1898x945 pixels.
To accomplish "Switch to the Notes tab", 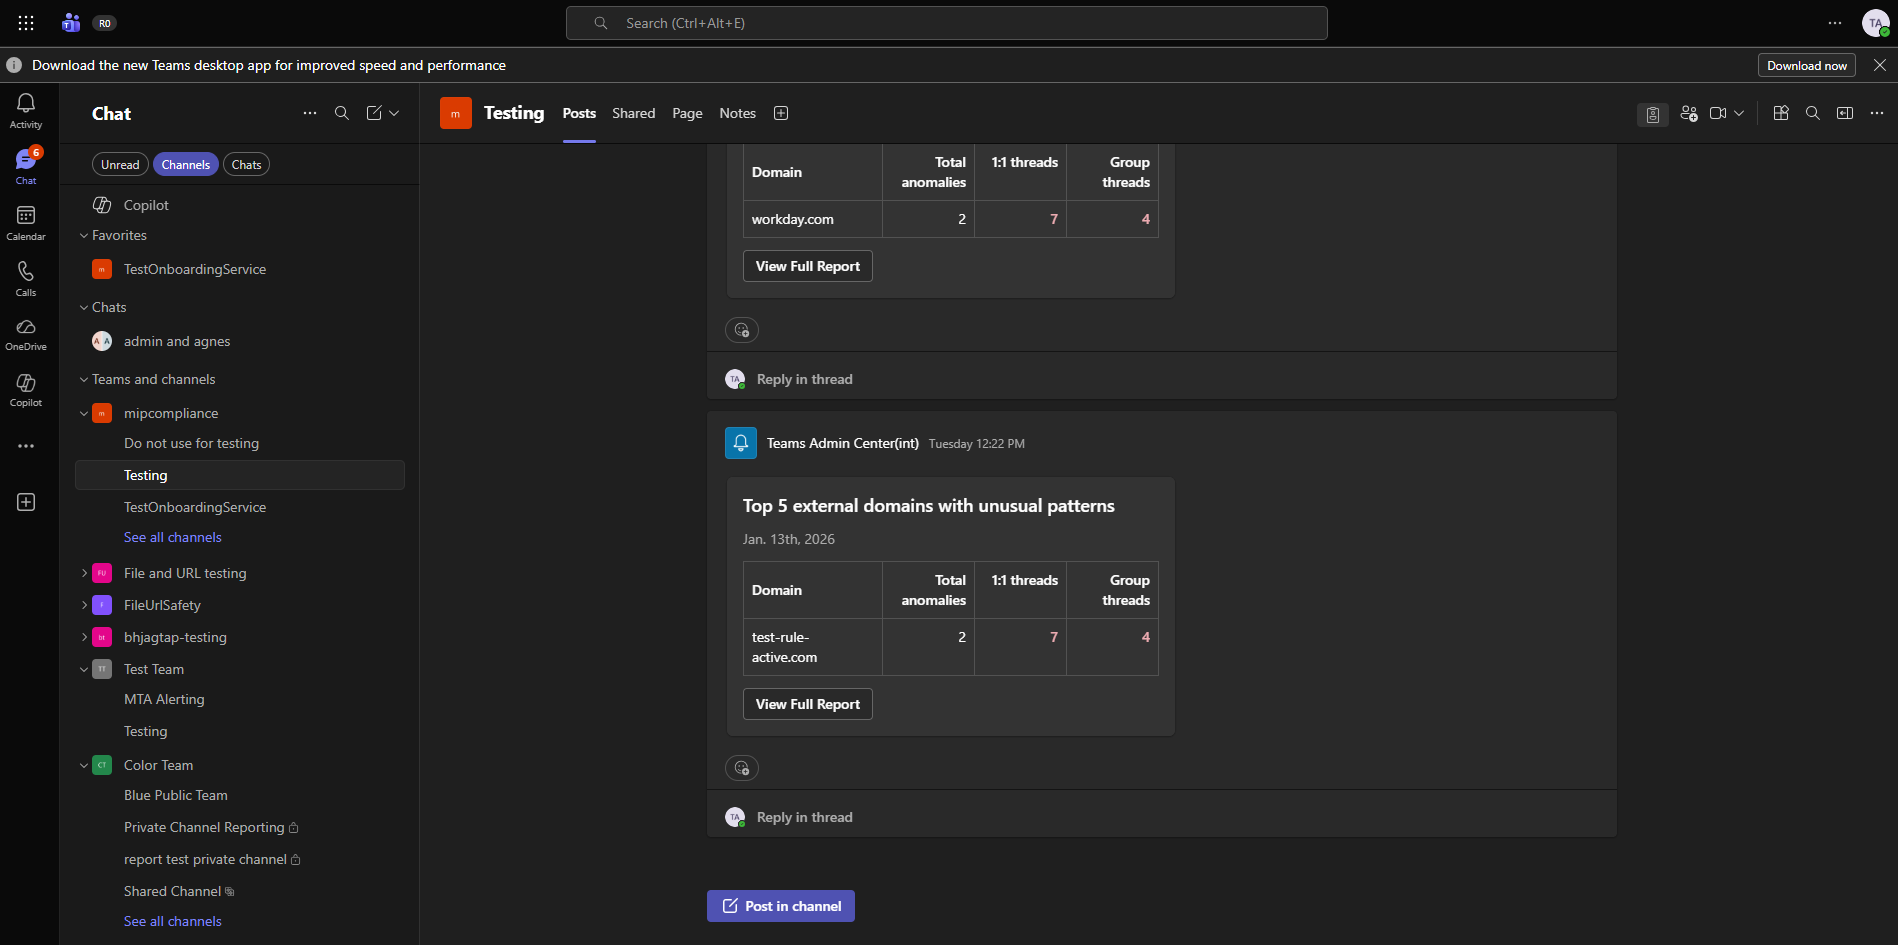I will 738,113.
